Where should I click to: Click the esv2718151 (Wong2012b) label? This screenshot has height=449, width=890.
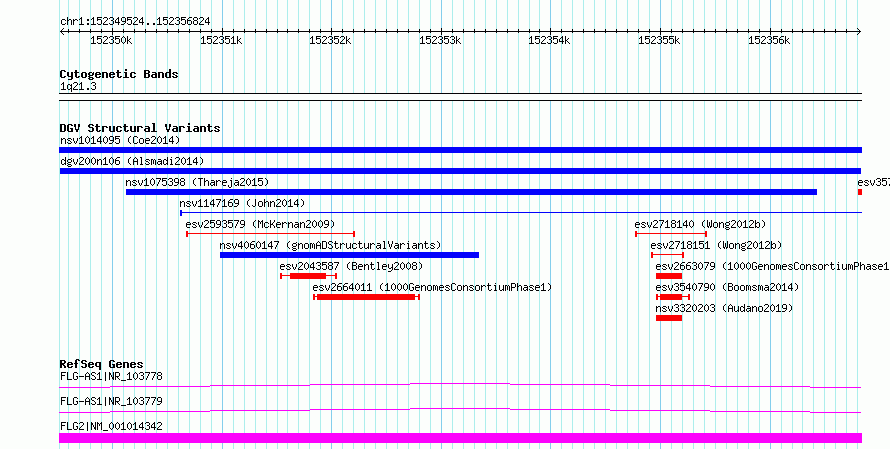coord(716,245)
